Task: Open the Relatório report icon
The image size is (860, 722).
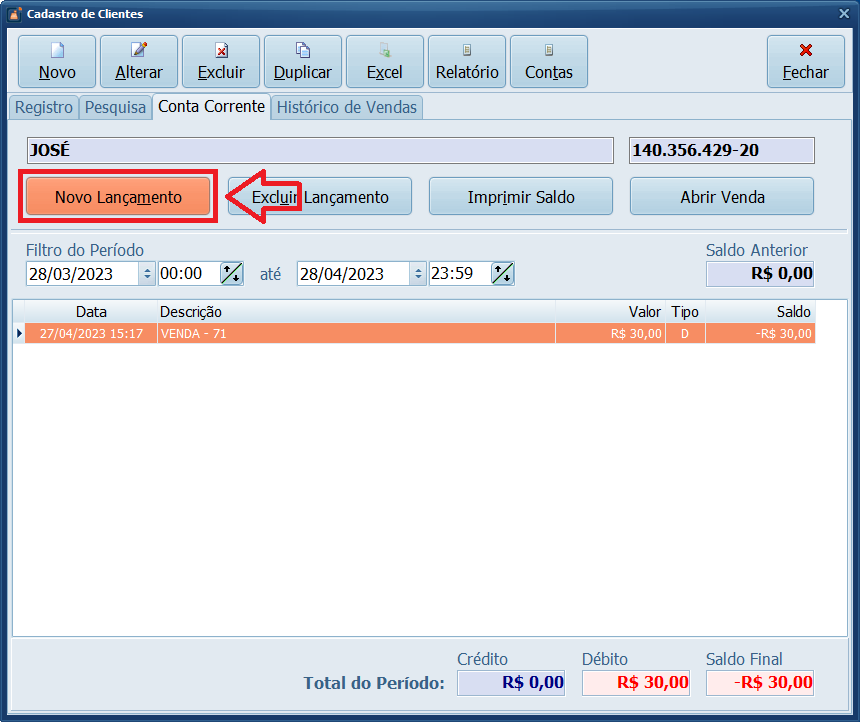Action: (467, 50)
